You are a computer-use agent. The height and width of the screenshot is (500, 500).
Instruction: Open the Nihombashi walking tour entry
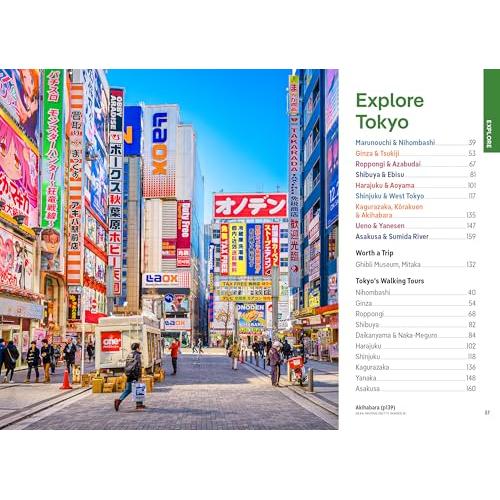pos(415,292)
